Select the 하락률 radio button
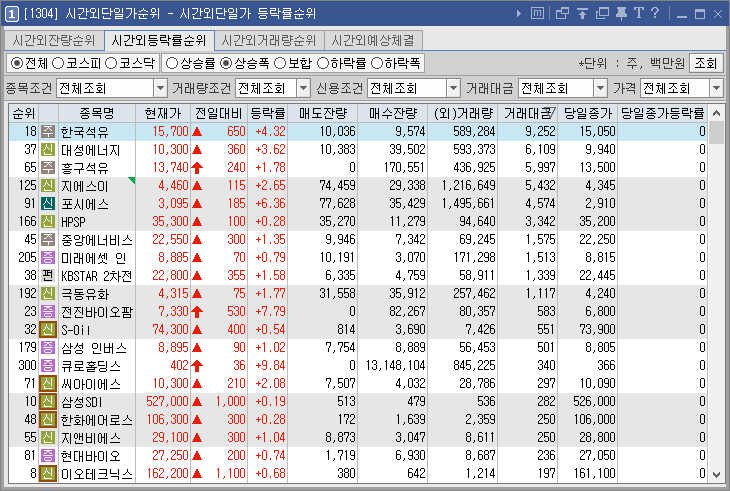This screenshot has height=491, width=730. pos(323,63)
